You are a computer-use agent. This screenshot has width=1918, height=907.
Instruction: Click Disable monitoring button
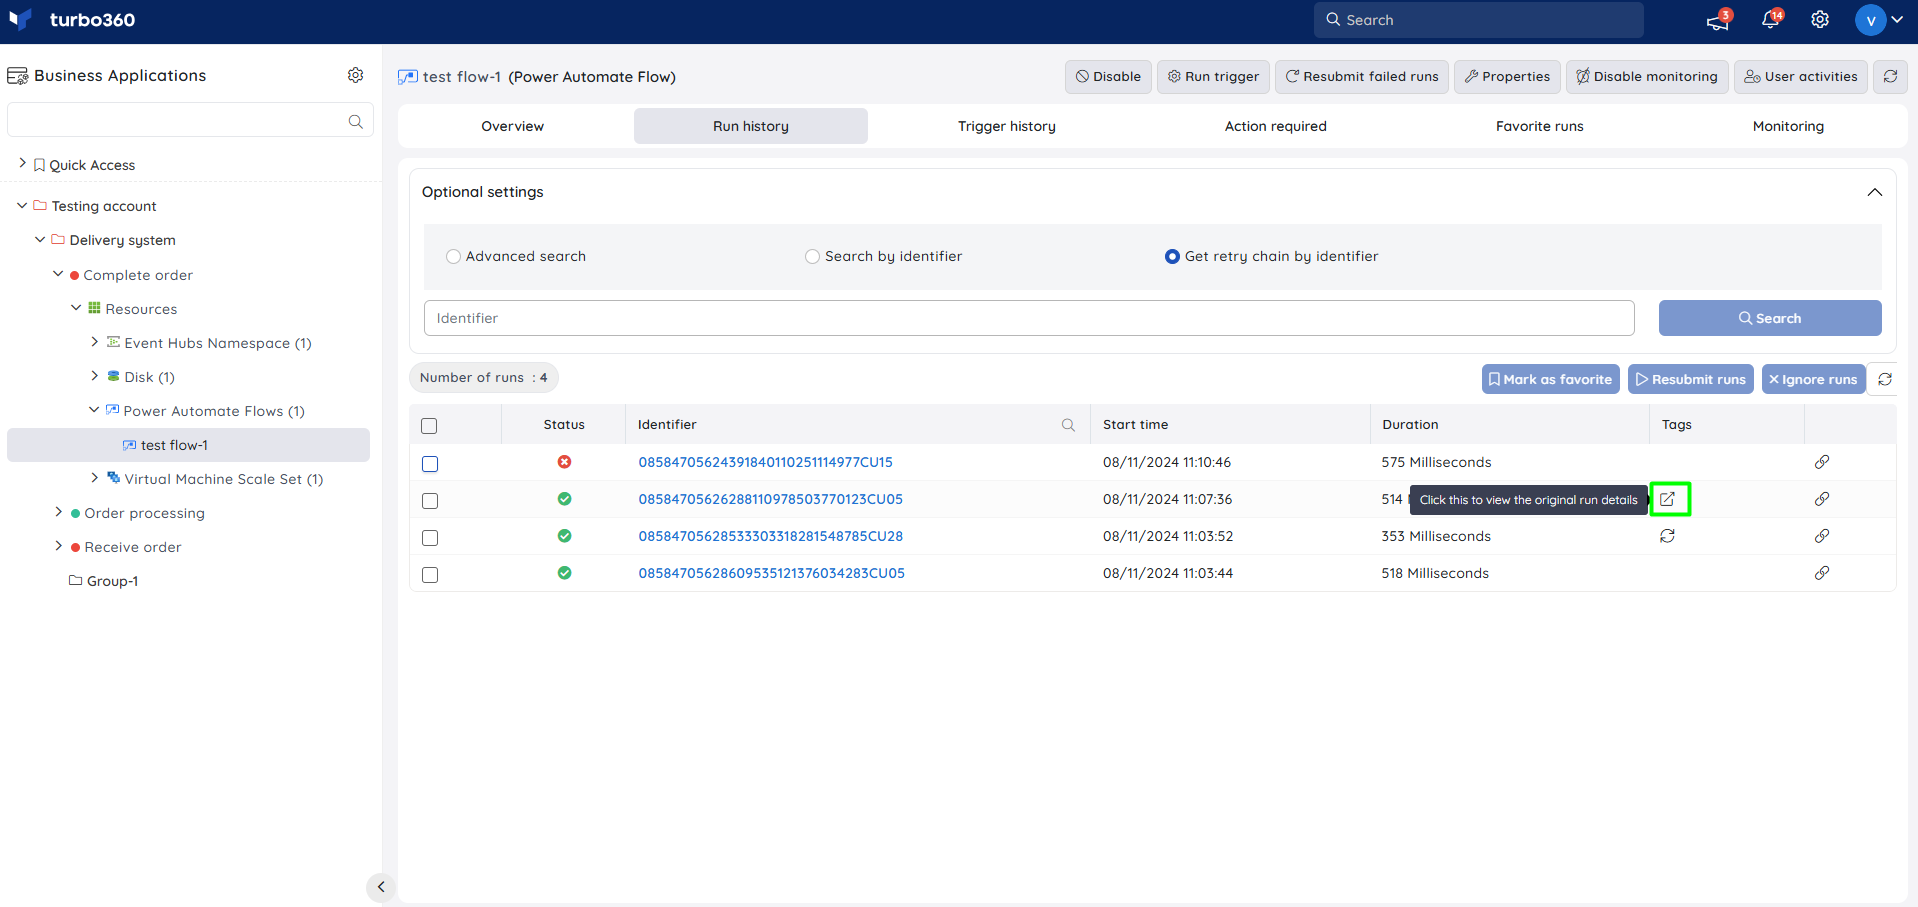[1647, 76]
